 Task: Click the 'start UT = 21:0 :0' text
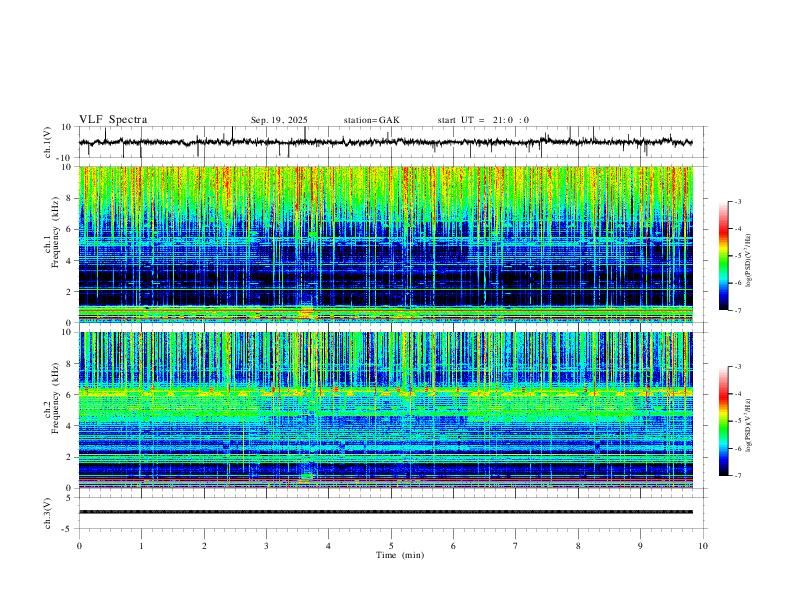(x=483, y=120)
